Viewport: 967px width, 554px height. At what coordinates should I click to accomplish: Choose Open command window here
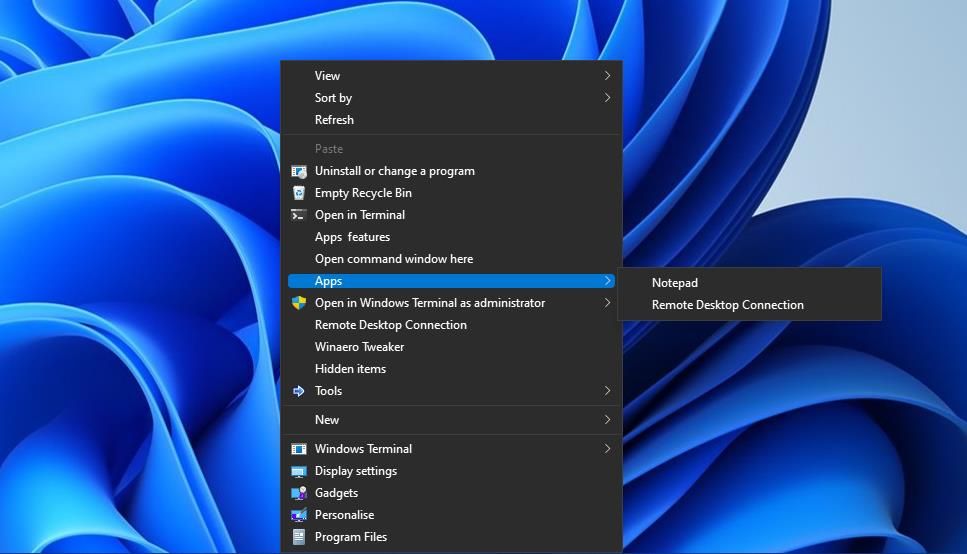[x=393, y=259]
